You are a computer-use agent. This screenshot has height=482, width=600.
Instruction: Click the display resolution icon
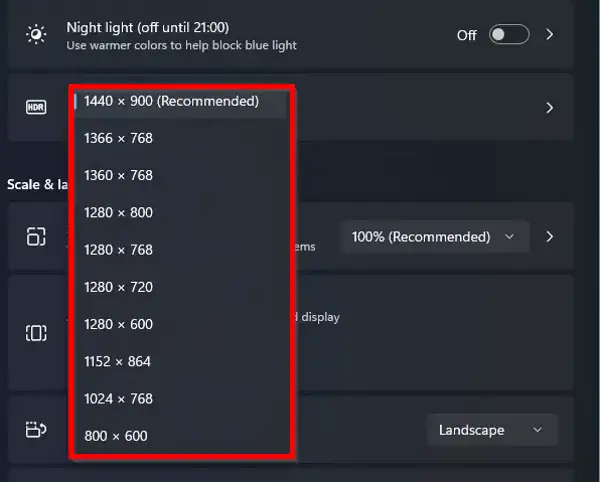[36, 333]
